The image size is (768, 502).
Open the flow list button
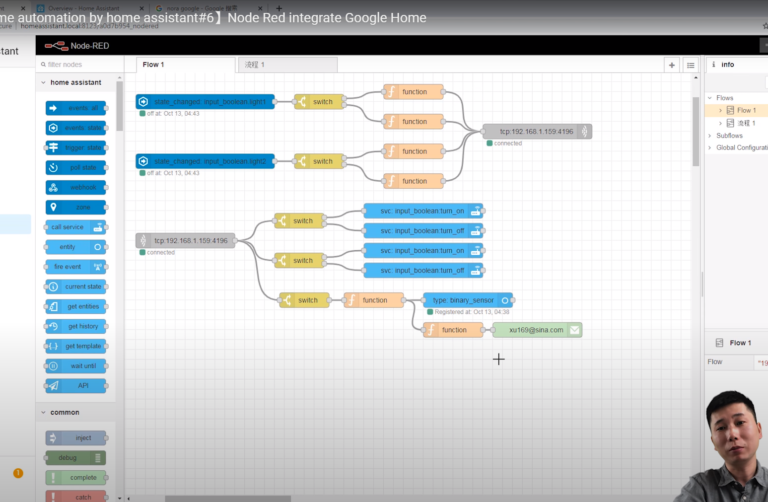click(x=690, y=65)
